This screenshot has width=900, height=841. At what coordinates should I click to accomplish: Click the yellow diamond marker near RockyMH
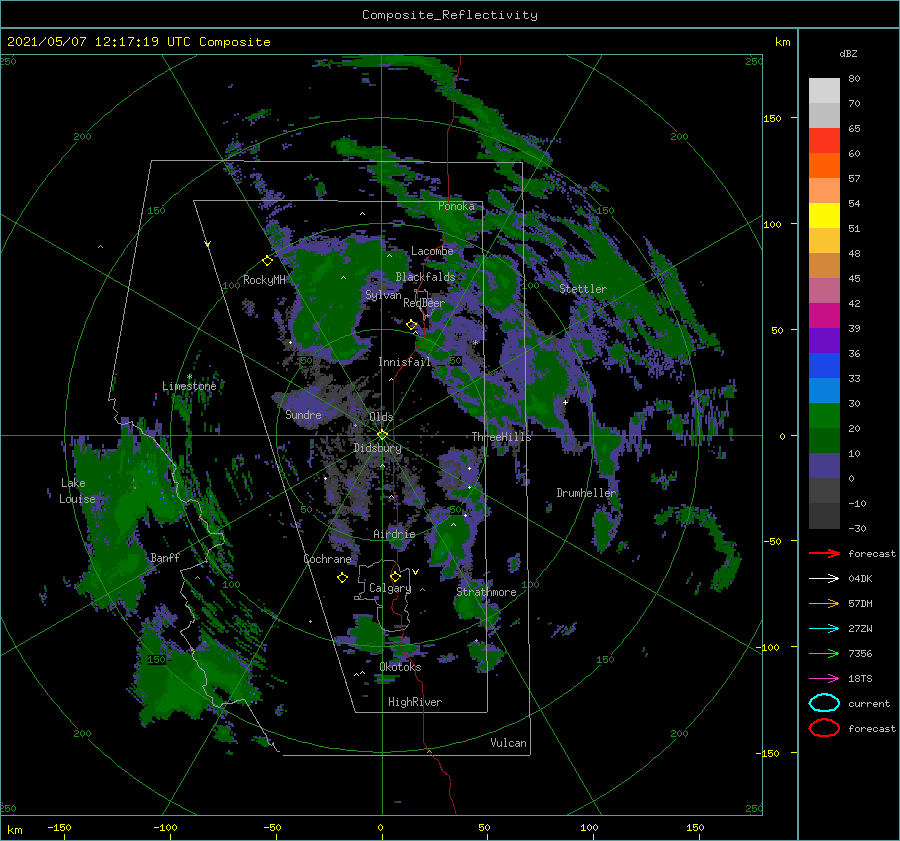tap(267, 261)
